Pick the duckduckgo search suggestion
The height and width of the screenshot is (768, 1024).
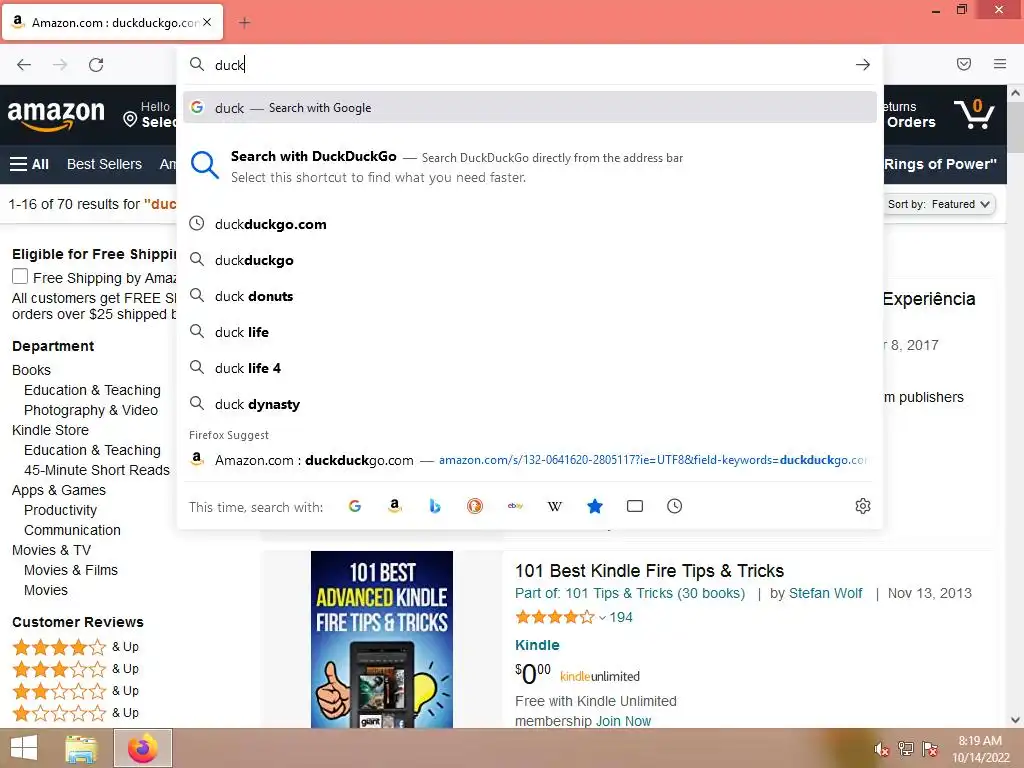click(530, 260)
